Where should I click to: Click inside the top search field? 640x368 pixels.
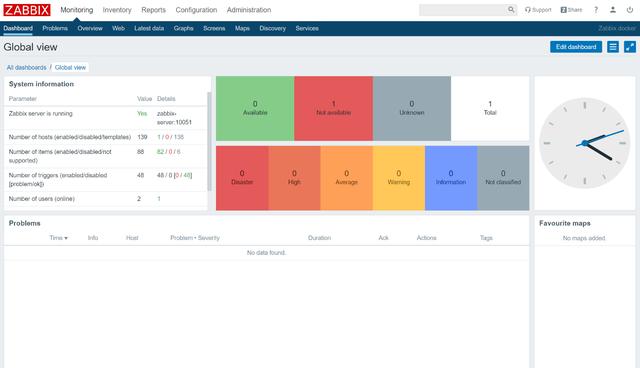point(463,10)
